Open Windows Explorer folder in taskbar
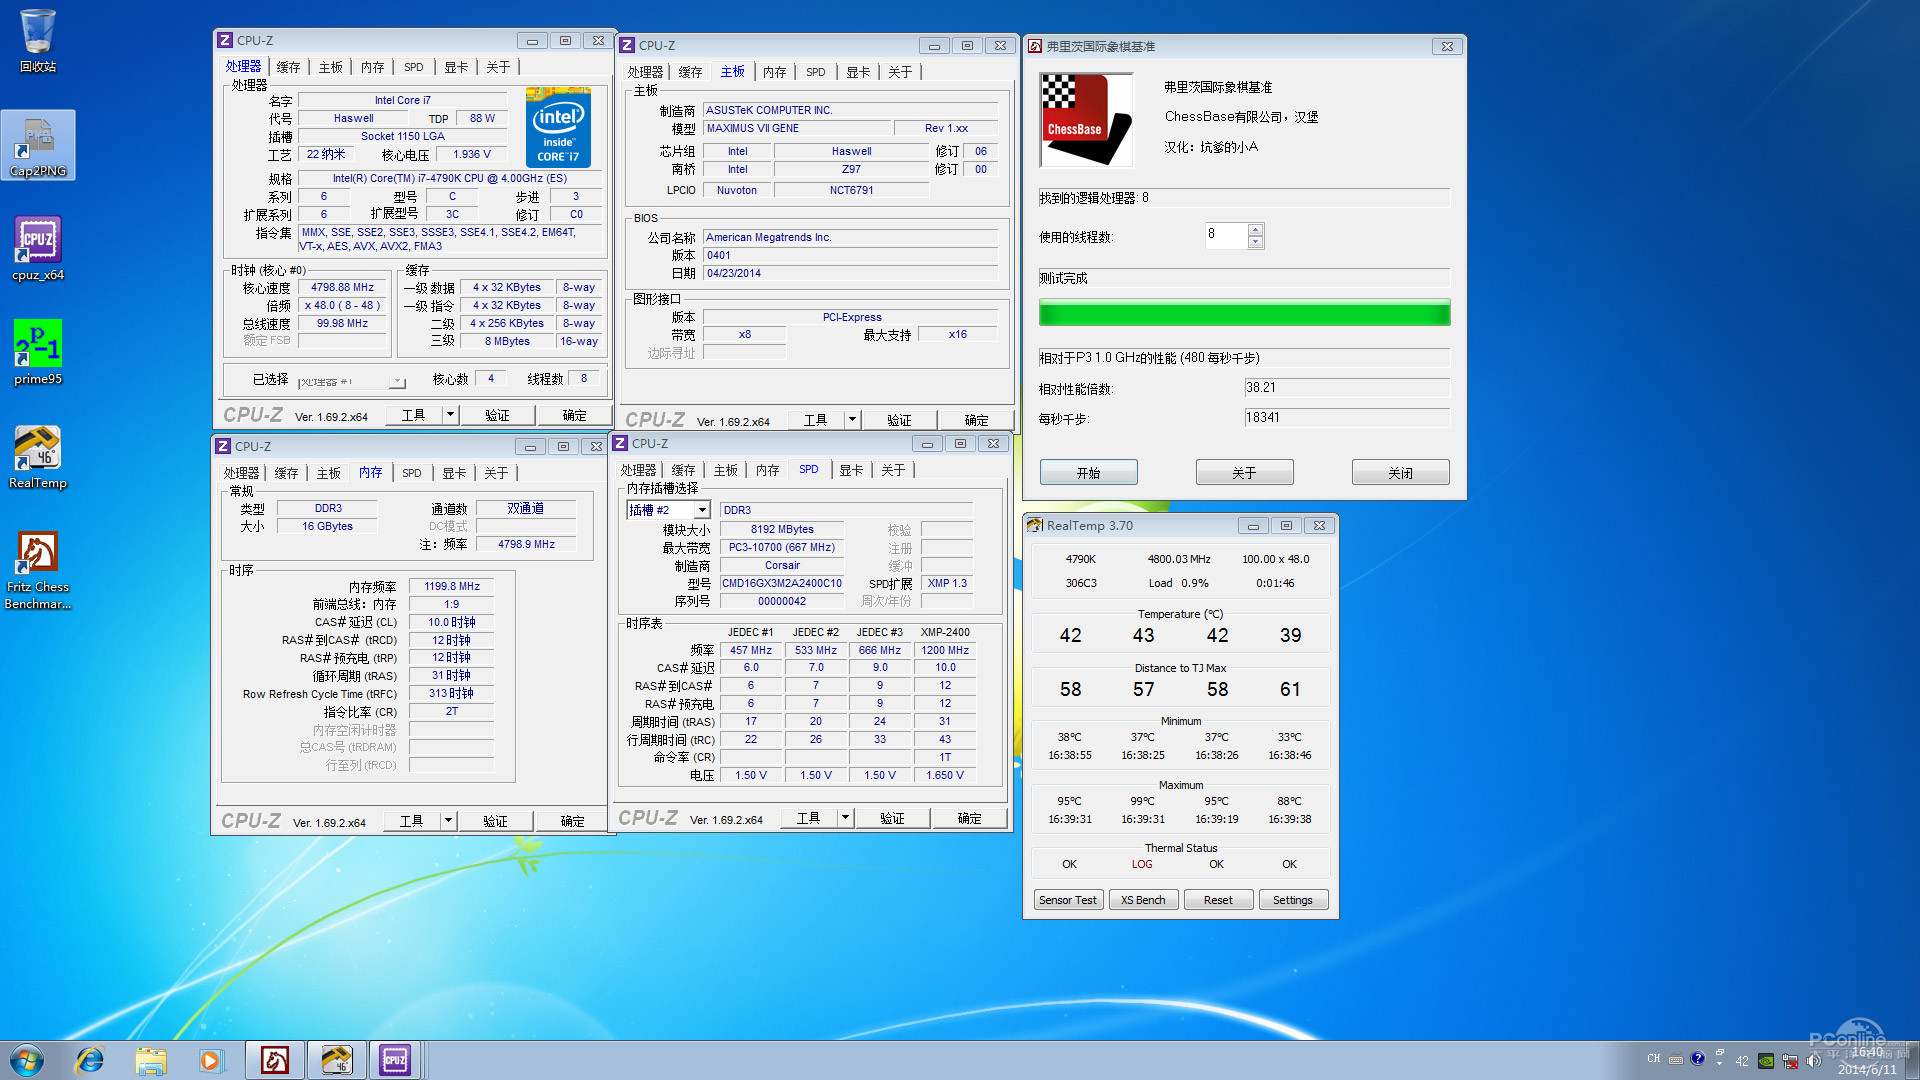The image size is (1920, 1080). 151,1060
